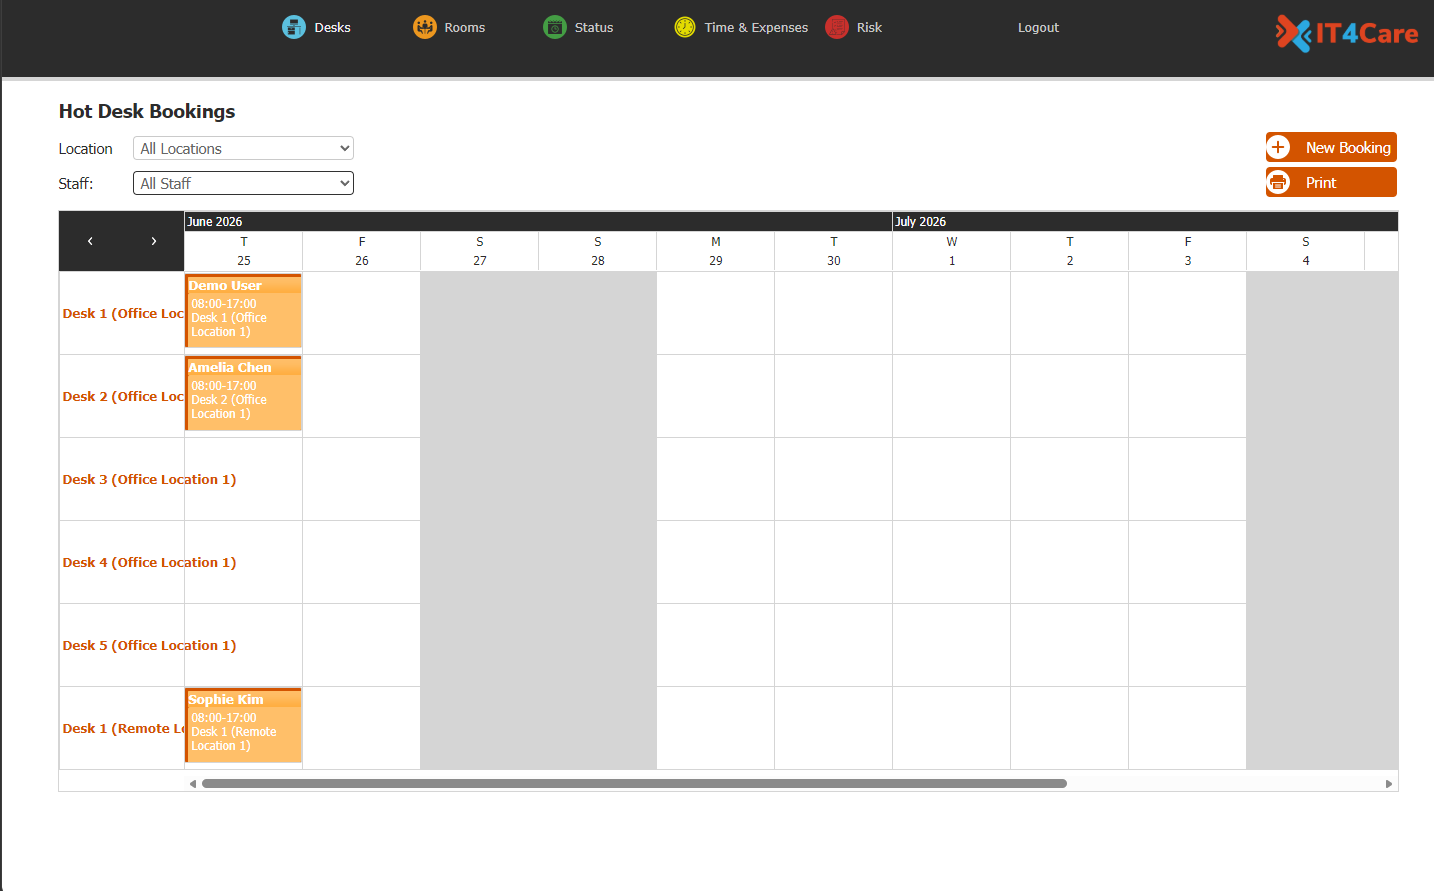Click the Saturday 27 date header
The height and width of the screenshot is (891, 1434).
[x=480, y=251]
